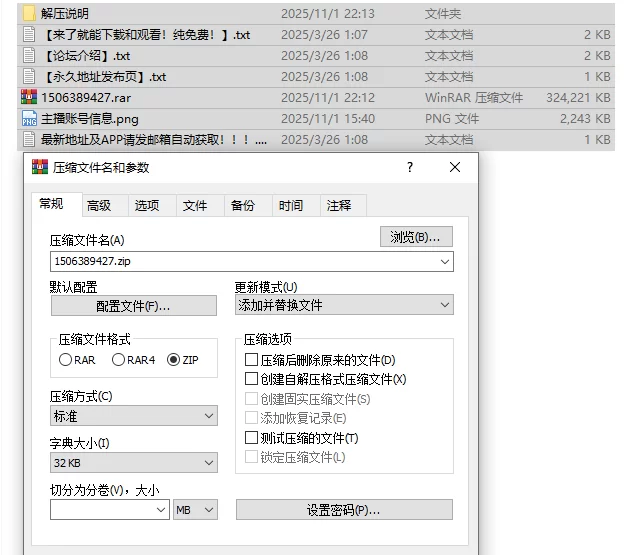
Task: Open the 压缩方式 dropdown list
Action: click(x=133, y=415)
